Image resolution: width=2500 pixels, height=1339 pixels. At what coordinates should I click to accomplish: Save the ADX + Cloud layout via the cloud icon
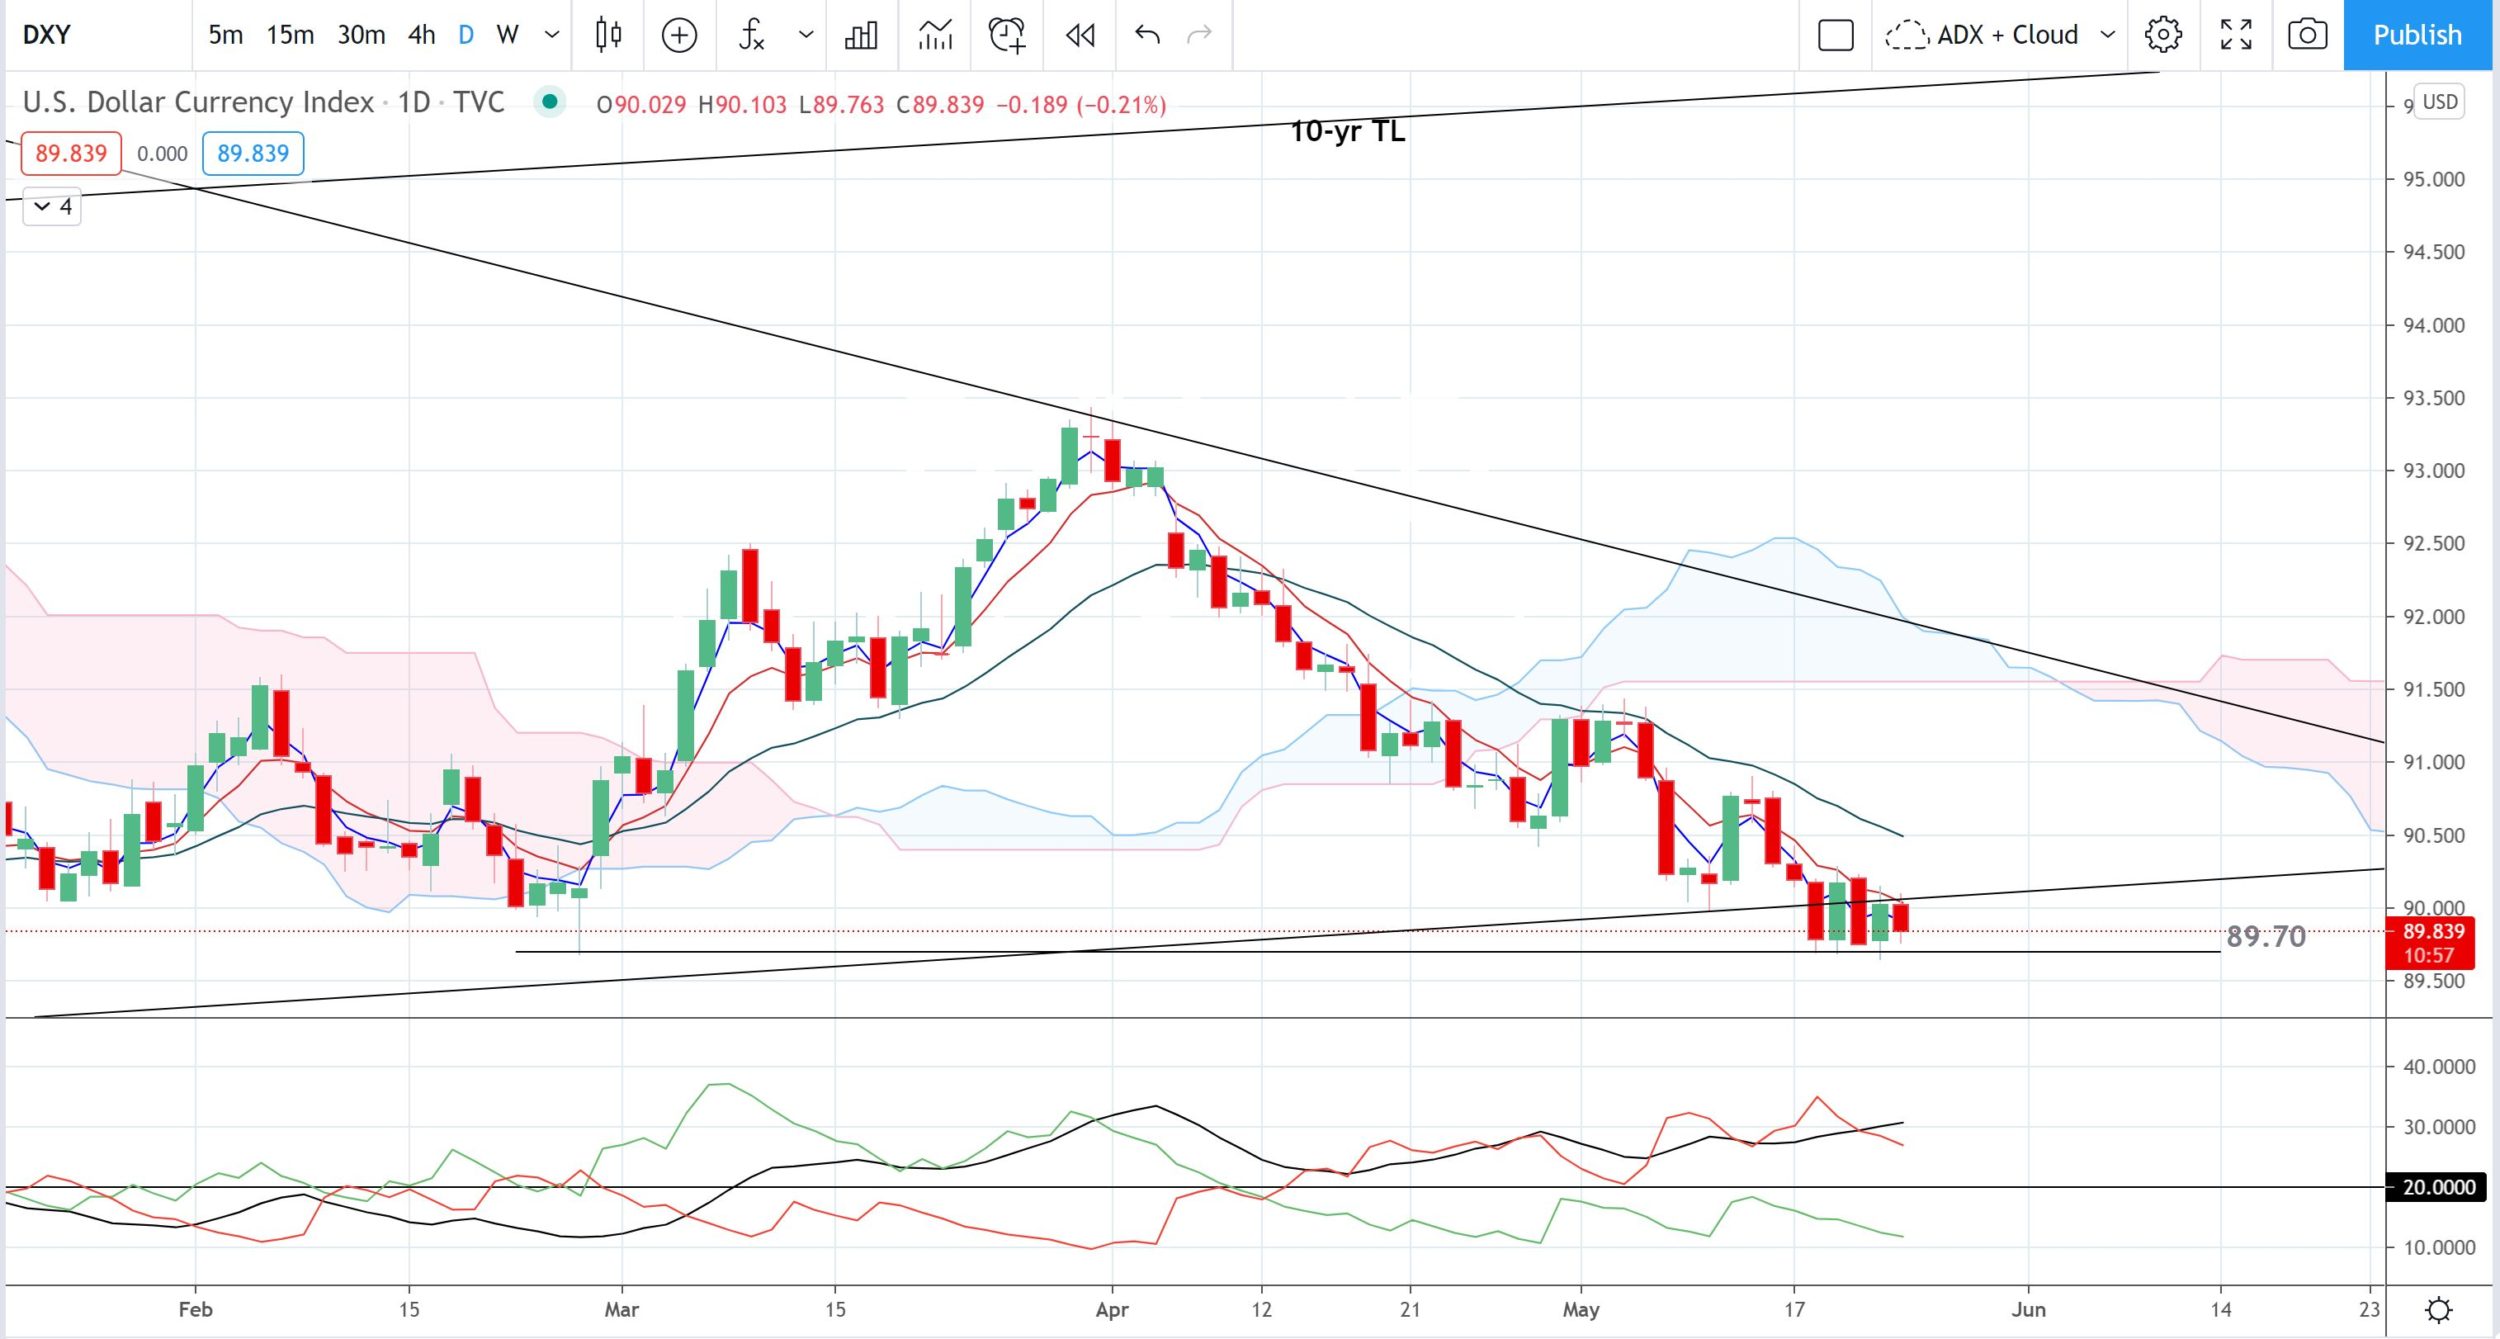coord(1906,35)
